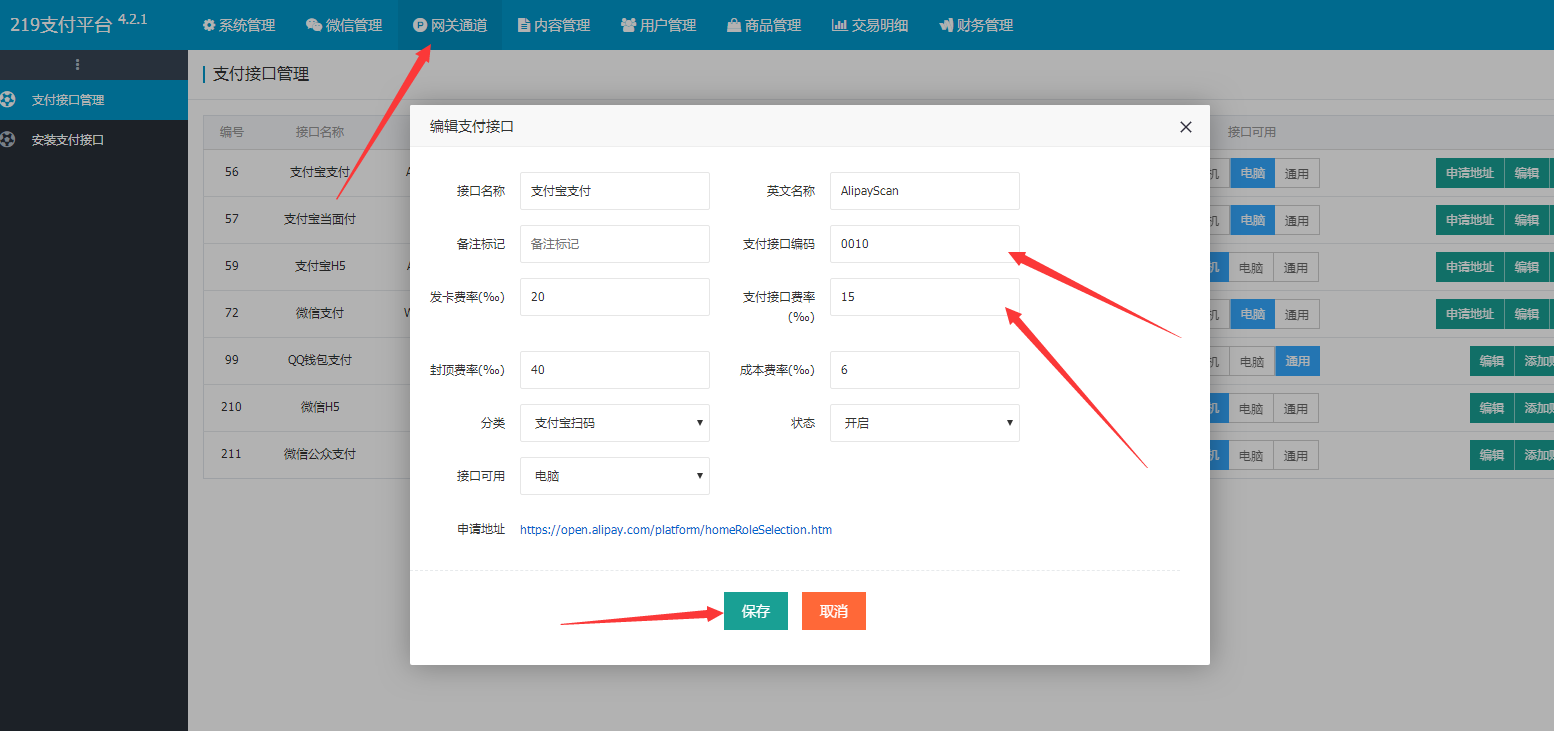
Task: Click 申请地址 button in row 56
Action: [x=1470, y=173]
